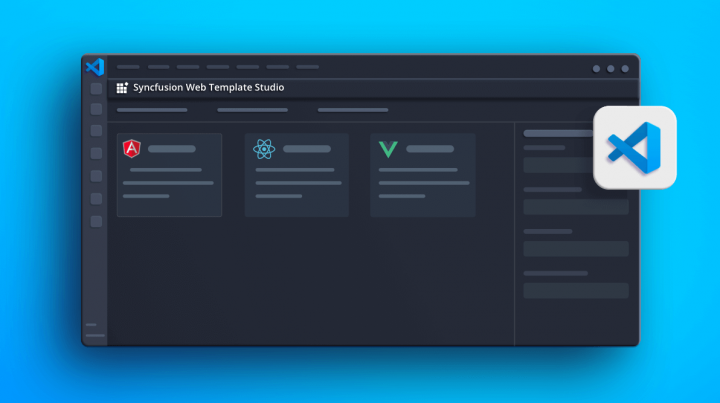Open the middle tab below the title
The height and width of the screenshot is (403, 720).
[x=252, y=110]
